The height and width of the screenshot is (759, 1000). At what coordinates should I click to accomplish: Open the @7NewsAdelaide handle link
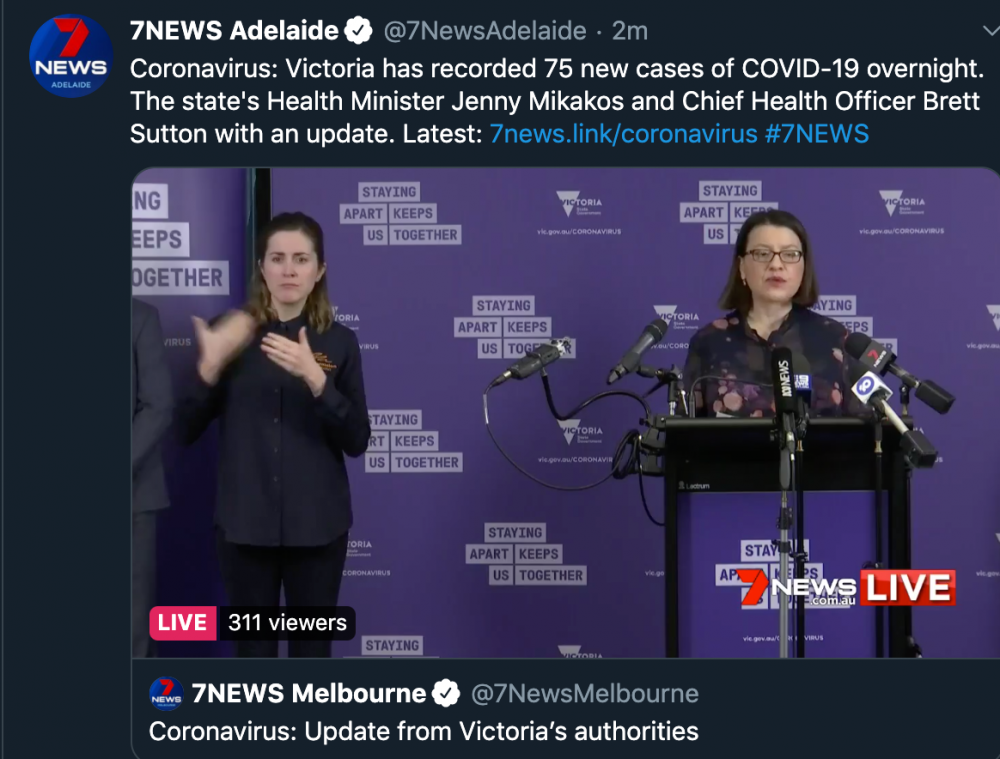(x=485, y=31)
